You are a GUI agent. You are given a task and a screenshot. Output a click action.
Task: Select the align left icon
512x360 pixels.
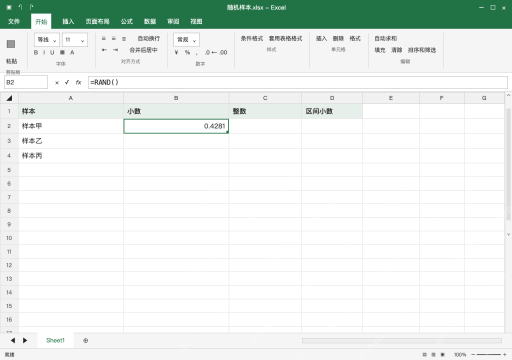pyautogui.click(x=104, y=39)
